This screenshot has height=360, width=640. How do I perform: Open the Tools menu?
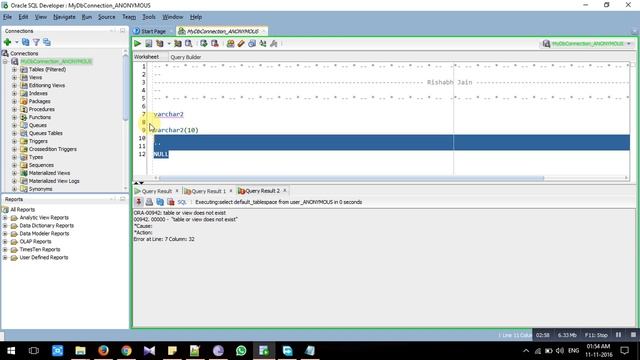tap(149, 17)
